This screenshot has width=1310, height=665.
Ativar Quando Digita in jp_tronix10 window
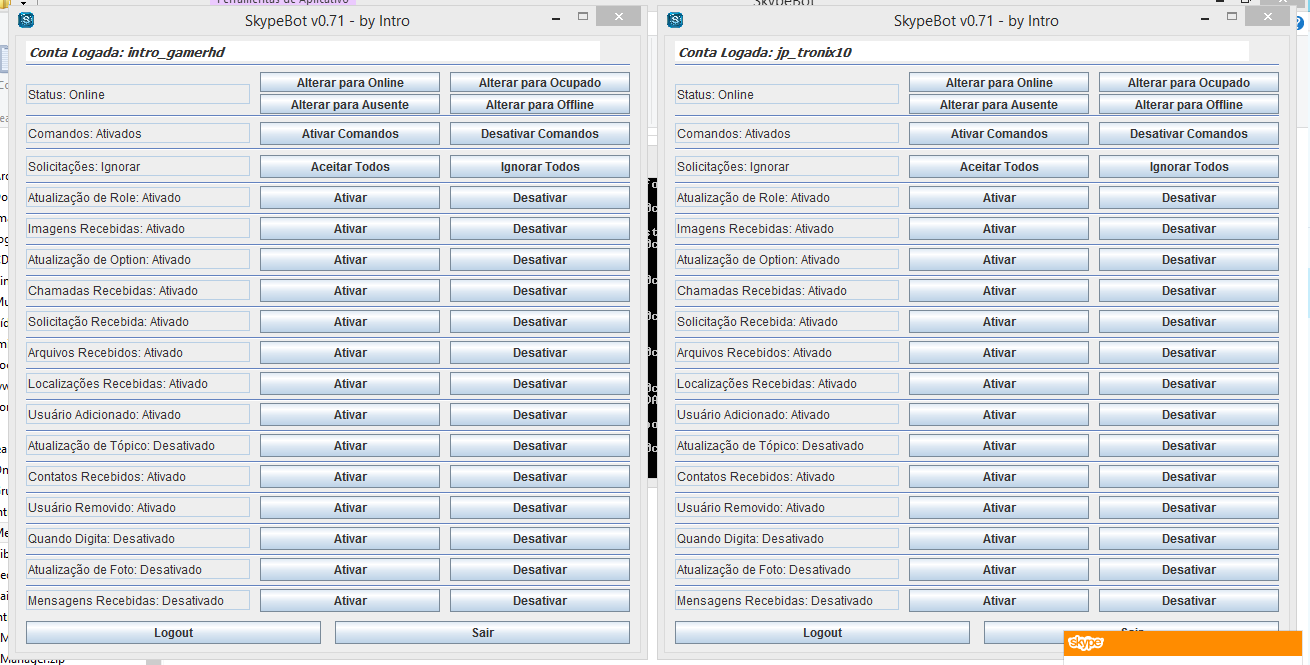(999, 538)
